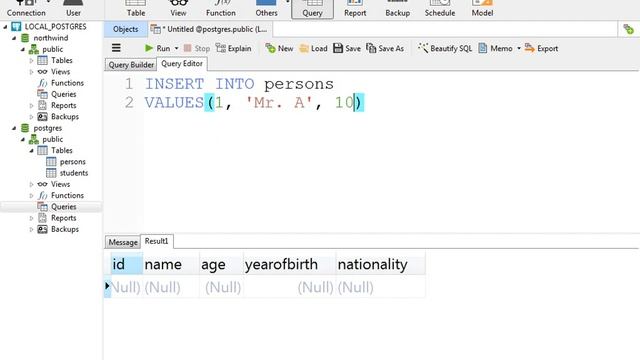The image size is (640, 360).
Task: Select the Query Editor tab
Action: [182, 64]
